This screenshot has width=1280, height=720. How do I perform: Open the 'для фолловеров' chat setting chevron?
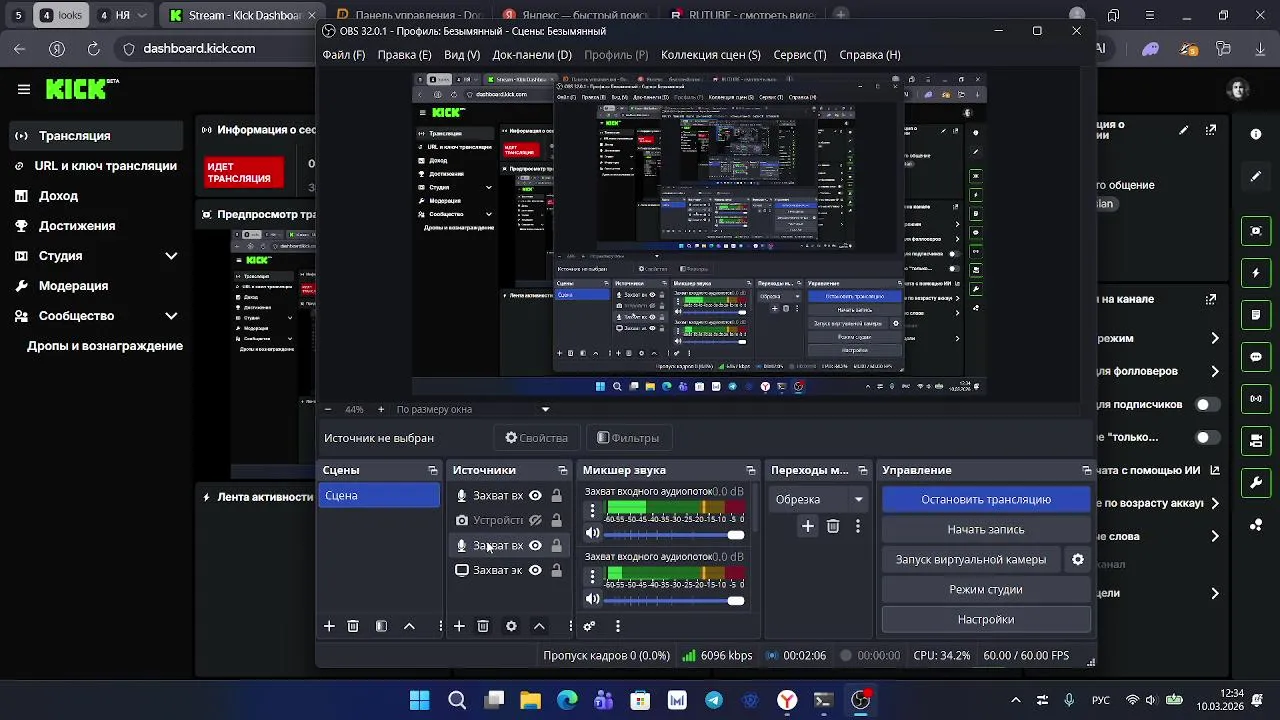[x=1215, y=372]
